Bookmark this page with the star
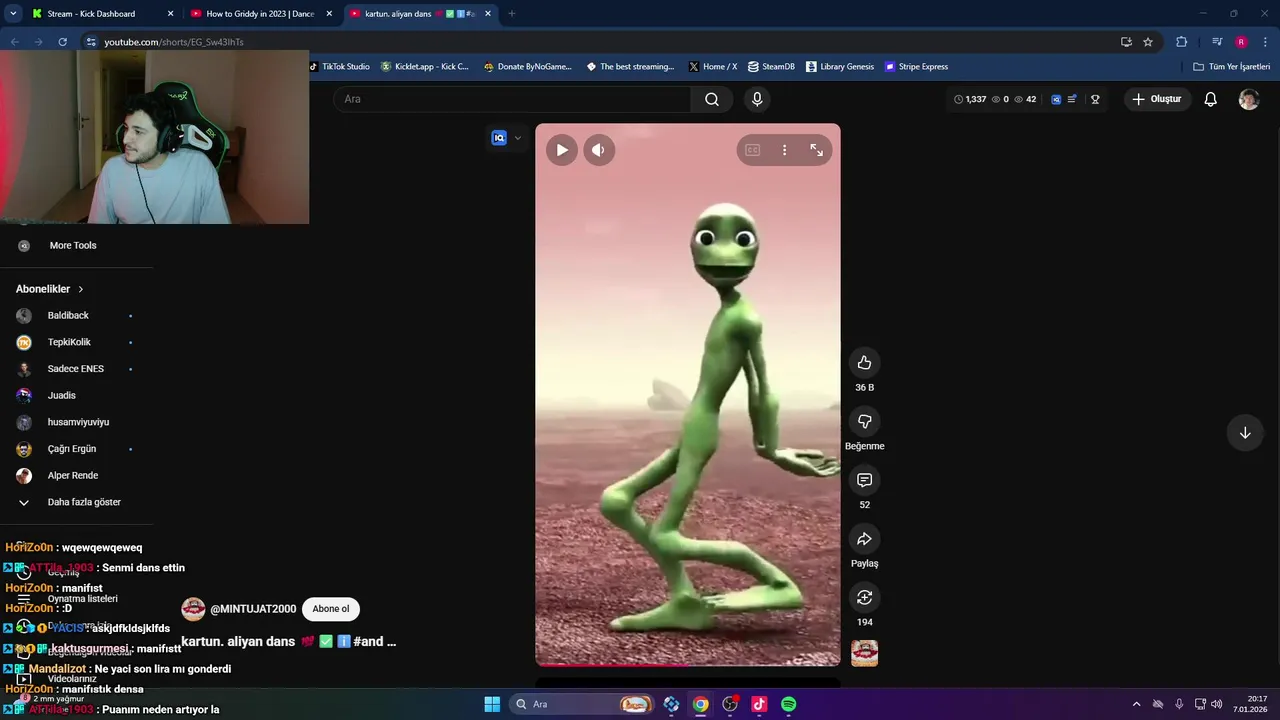 pos(1148,42)
